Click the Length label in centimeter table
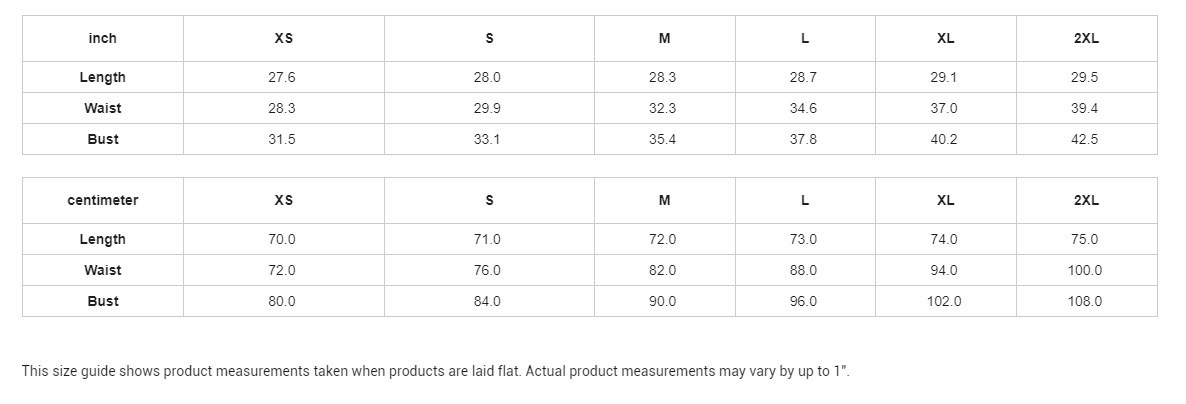Viewport: 1186px width, 404px height. pos(102,239)
